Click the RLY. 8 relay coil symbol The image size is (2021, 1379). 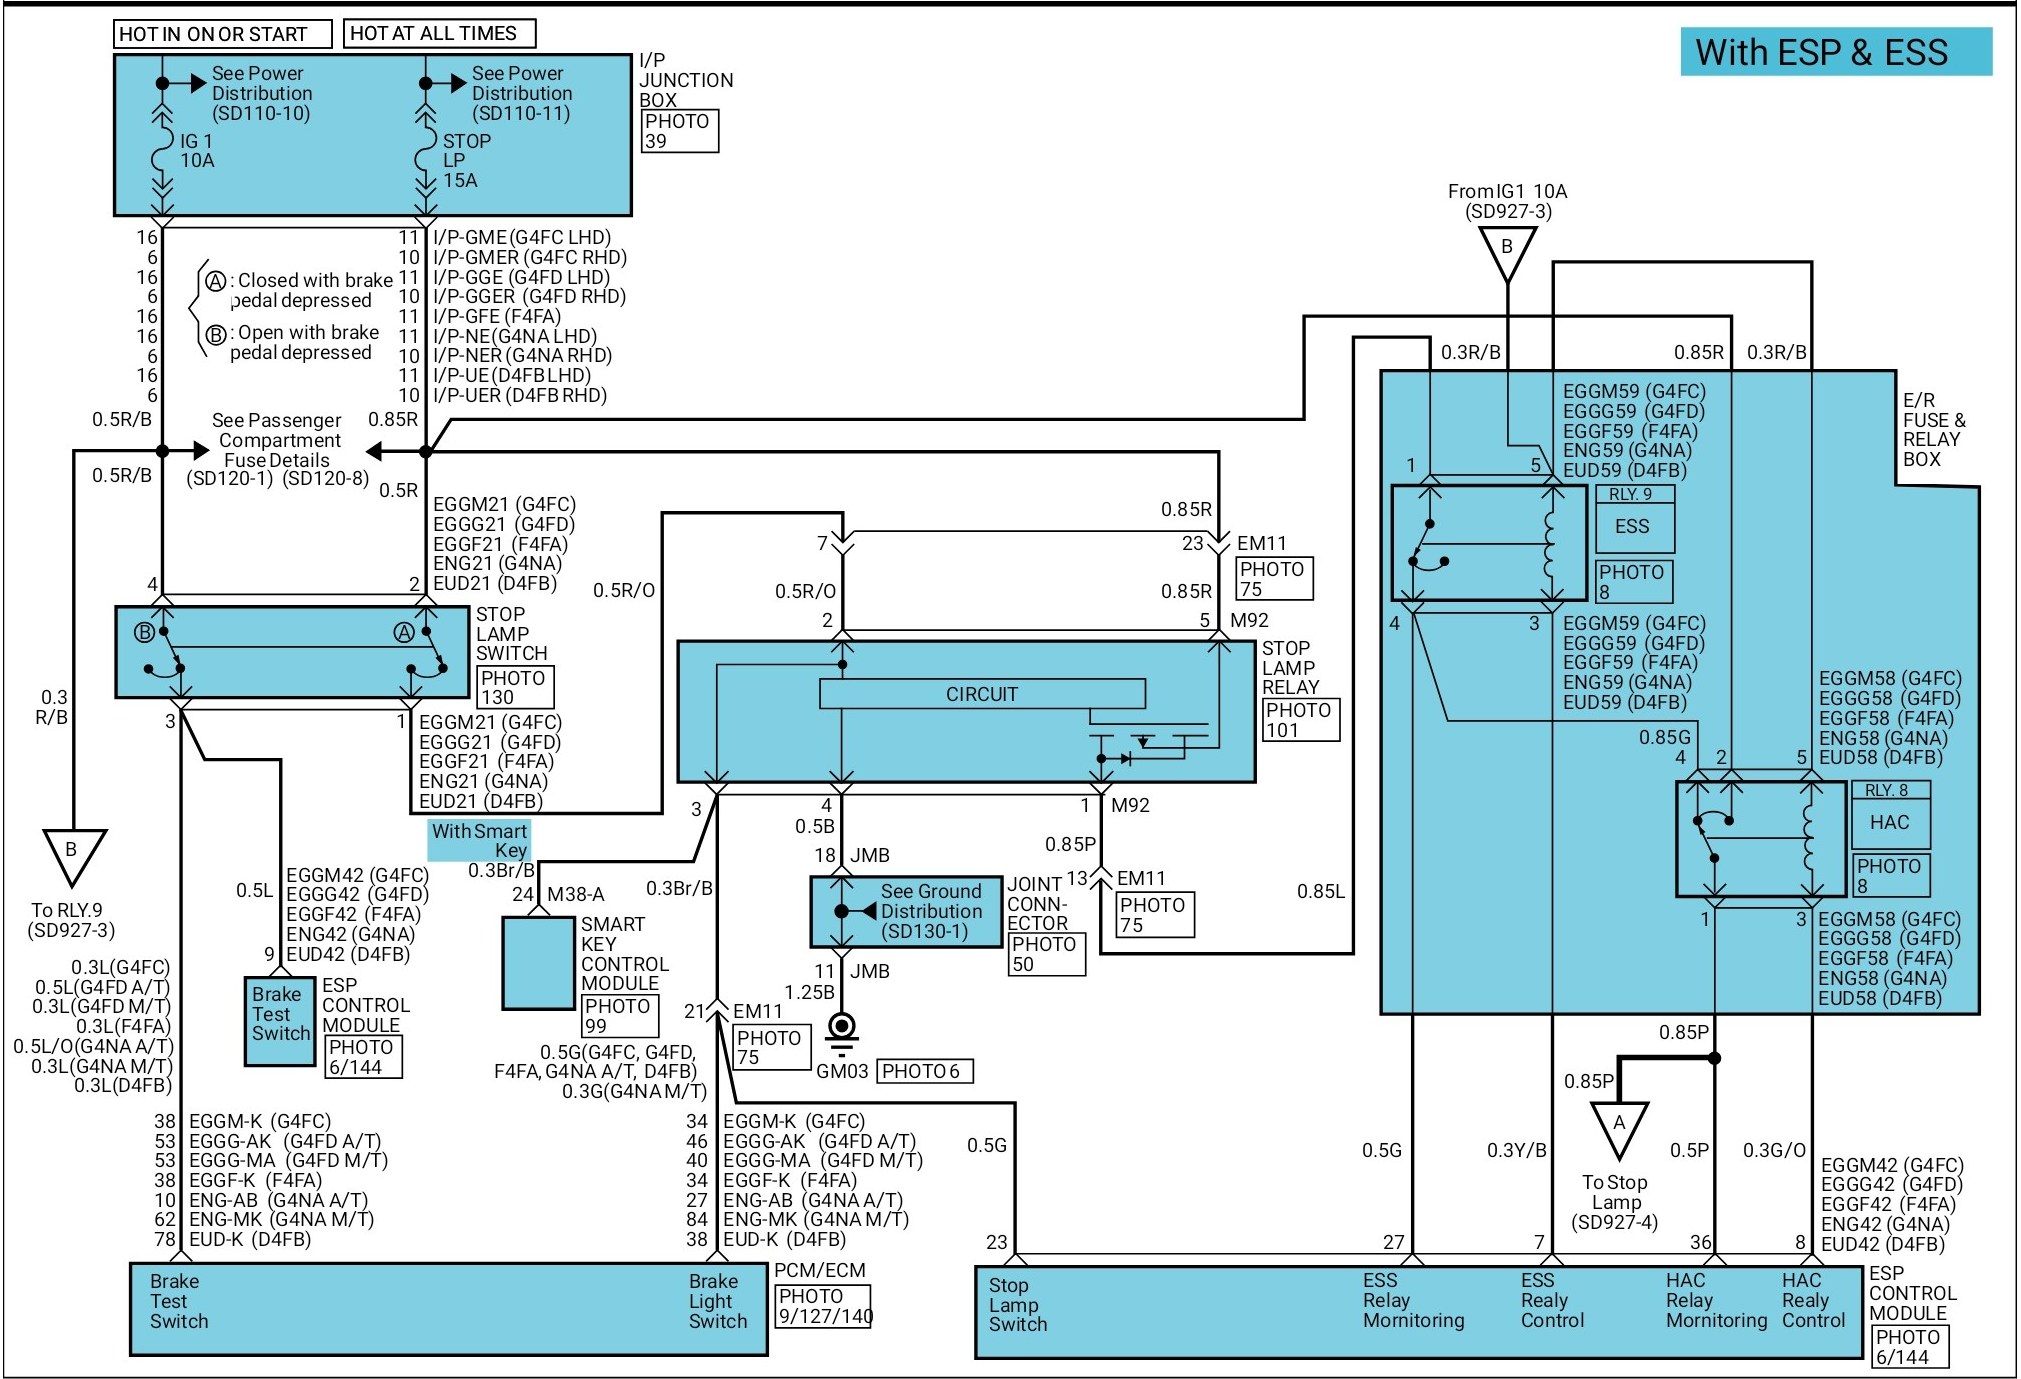click(1810, 838)
